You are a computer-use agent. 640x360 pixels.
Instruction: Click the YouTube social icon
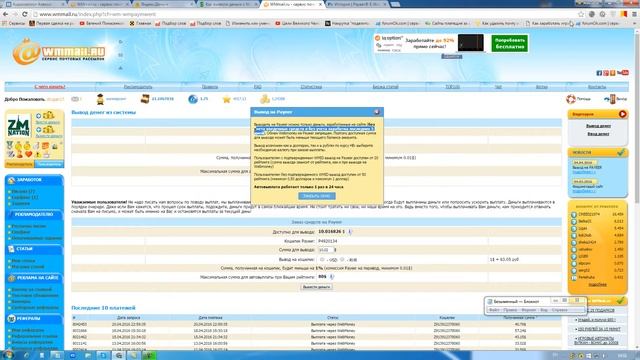click(623, 73)
